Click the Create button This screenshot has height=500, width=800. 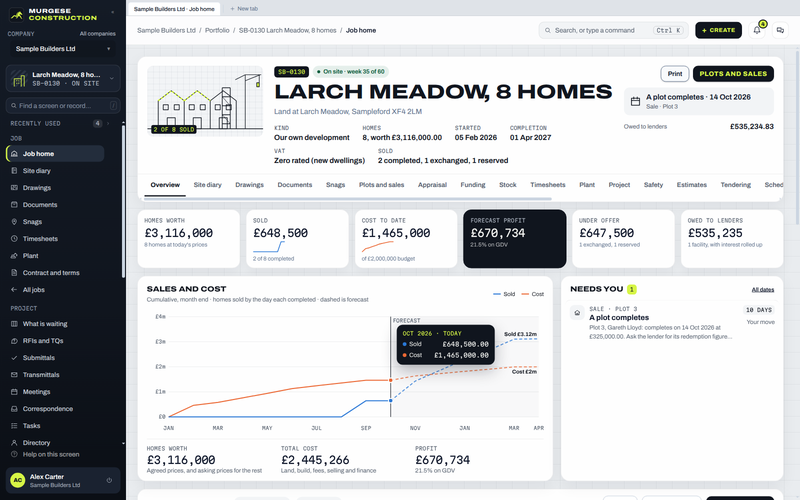[718, 30]
